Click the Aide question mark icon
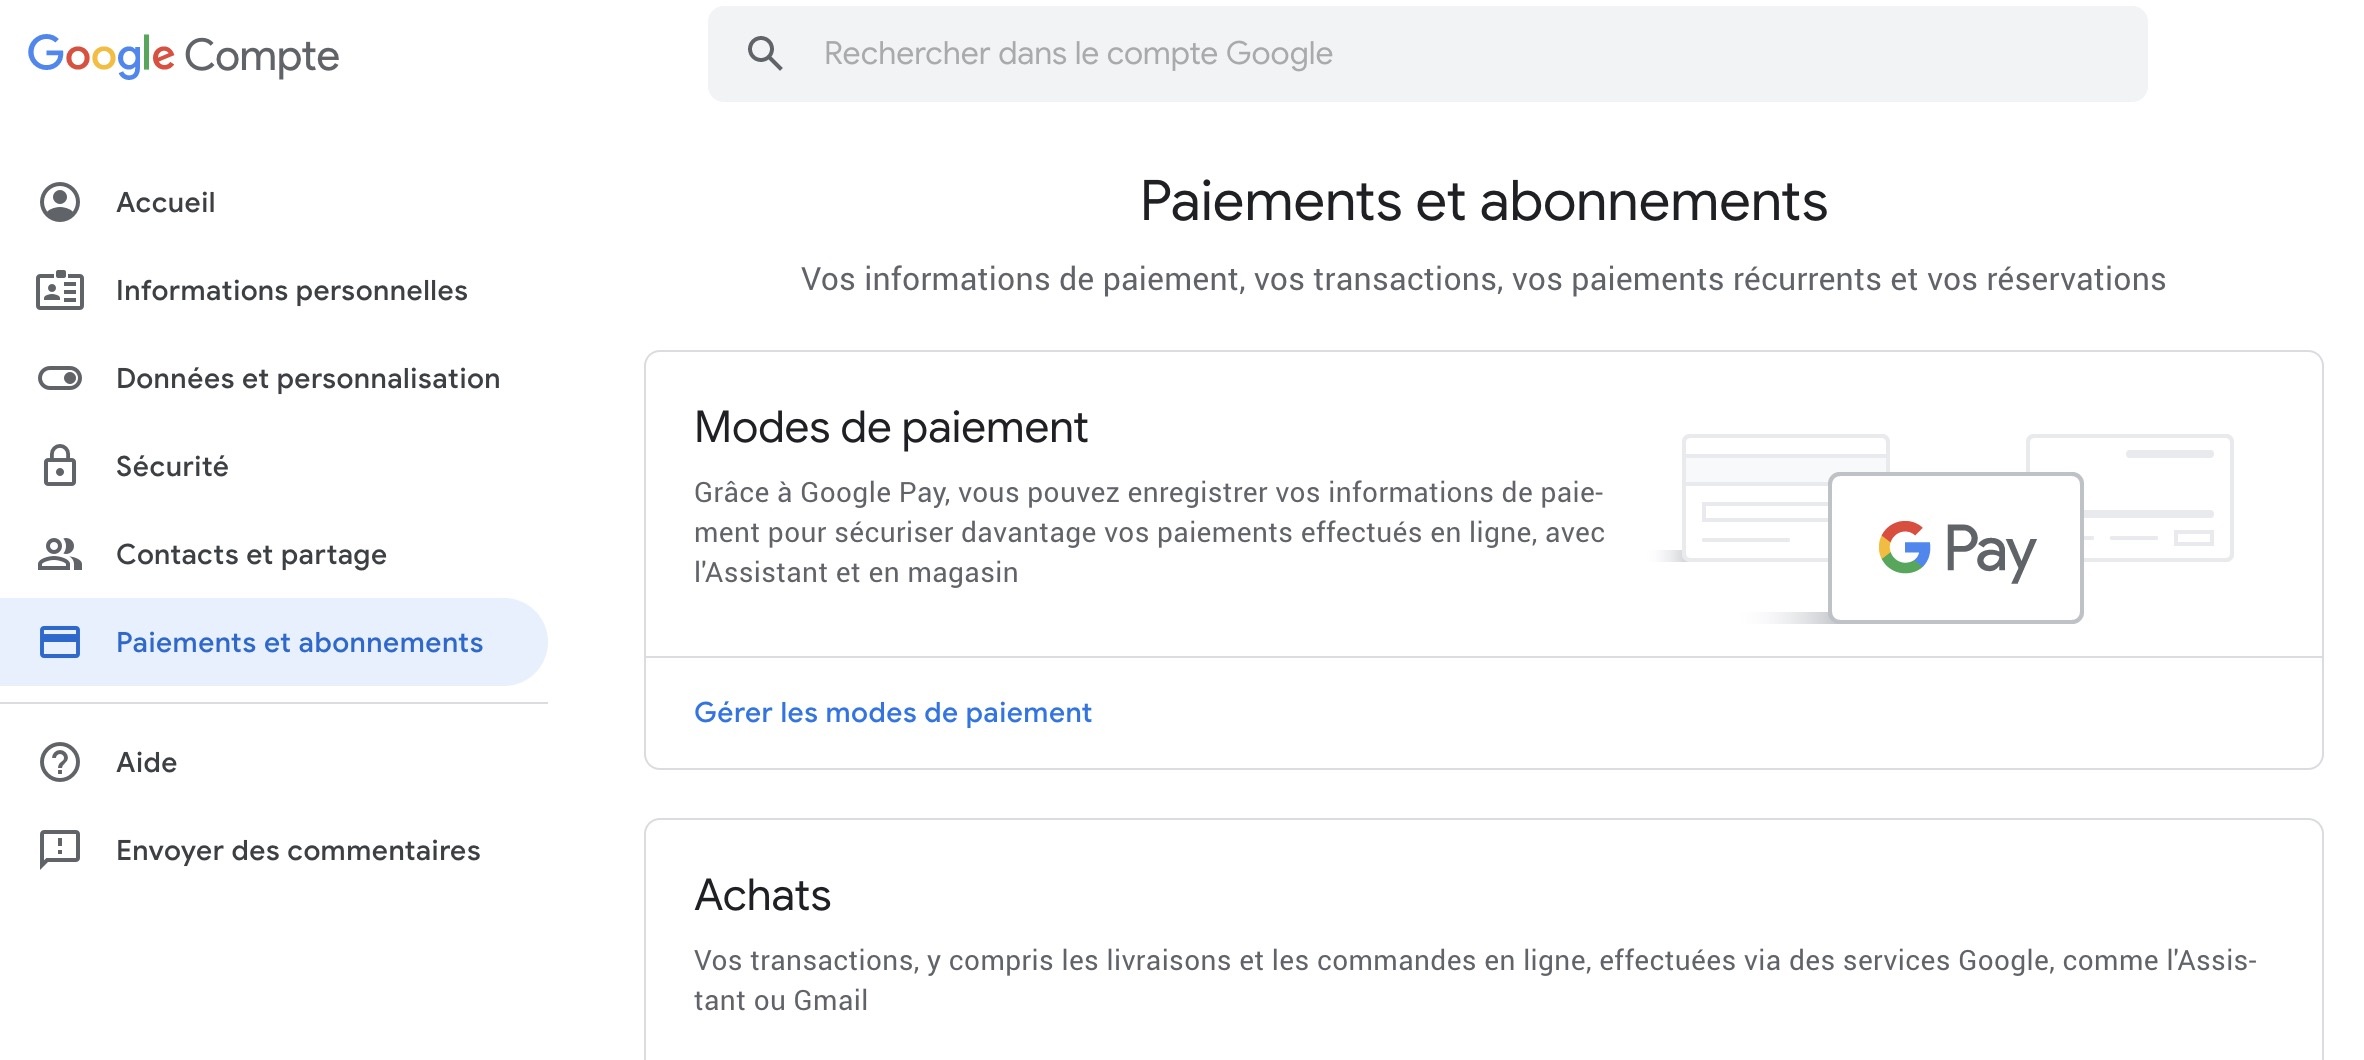 pyautogui.click(x=58, y=761)
